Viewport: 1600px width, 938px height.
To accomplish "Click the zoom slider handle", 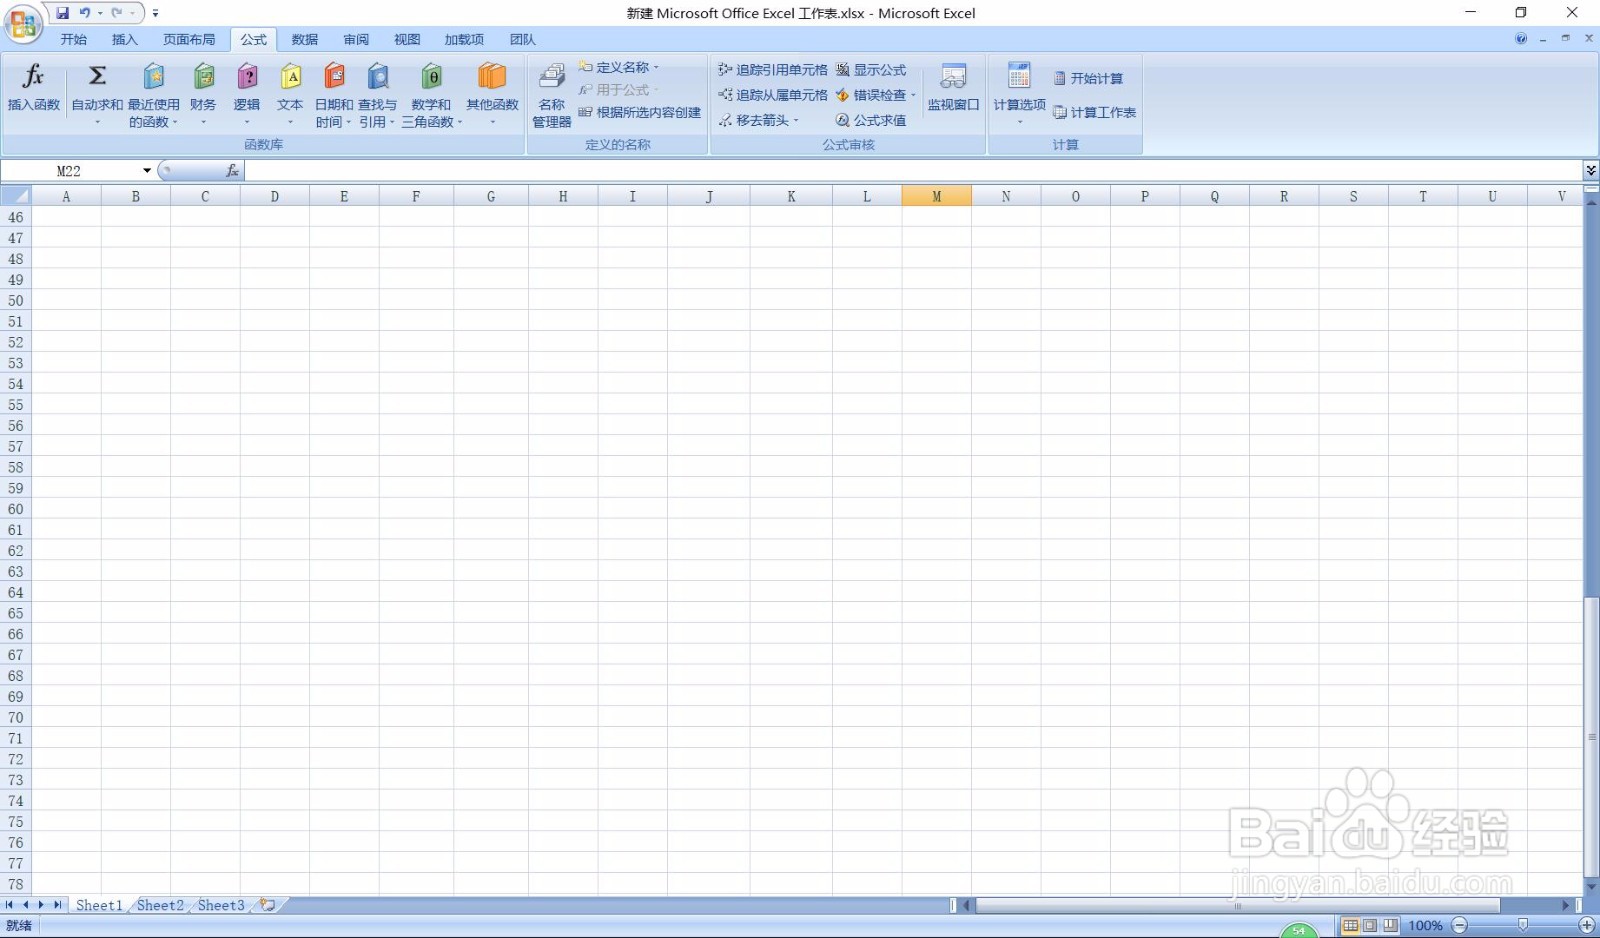I will tap(1523, 926).
